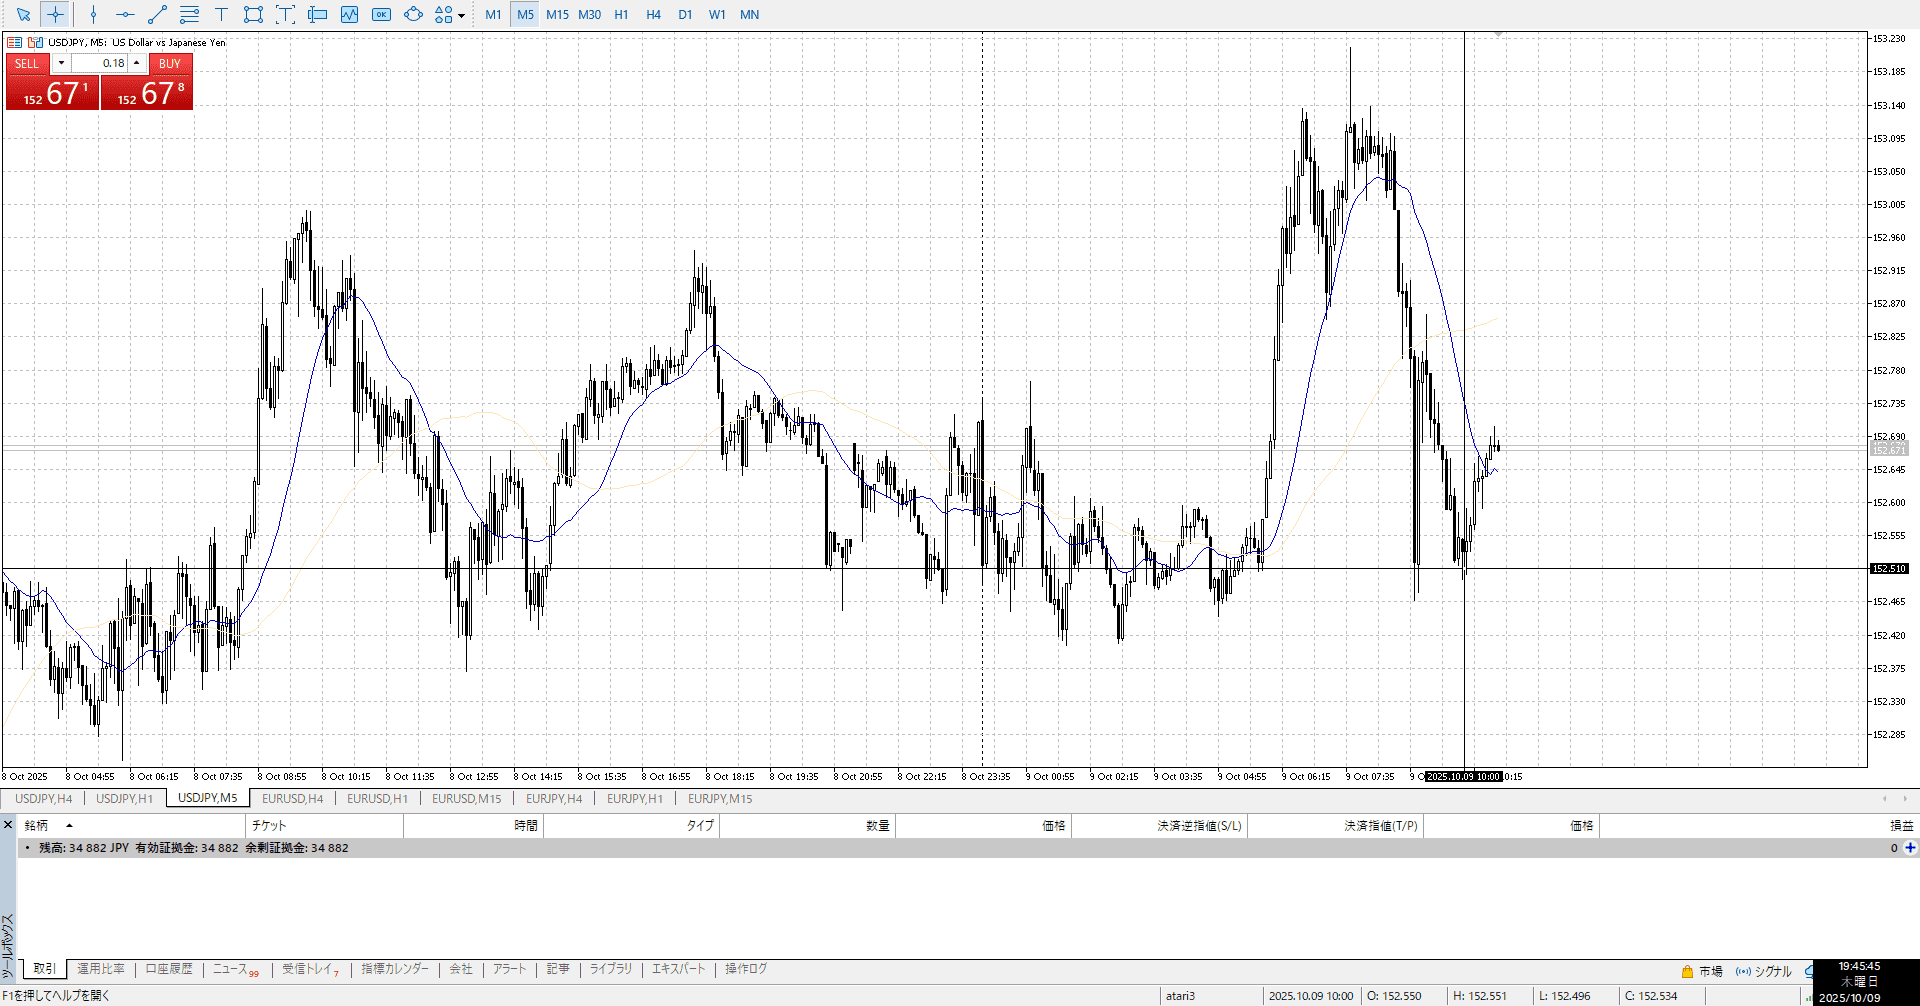Decrease lot volume with down arrow
1920x1006 pixels.
61,63
